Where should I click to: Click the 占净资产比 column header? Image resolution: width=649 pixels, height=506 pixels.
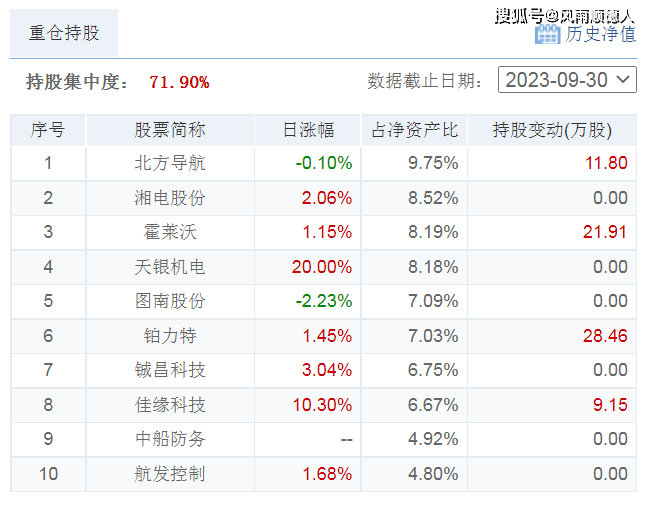(x=414, y=130)
